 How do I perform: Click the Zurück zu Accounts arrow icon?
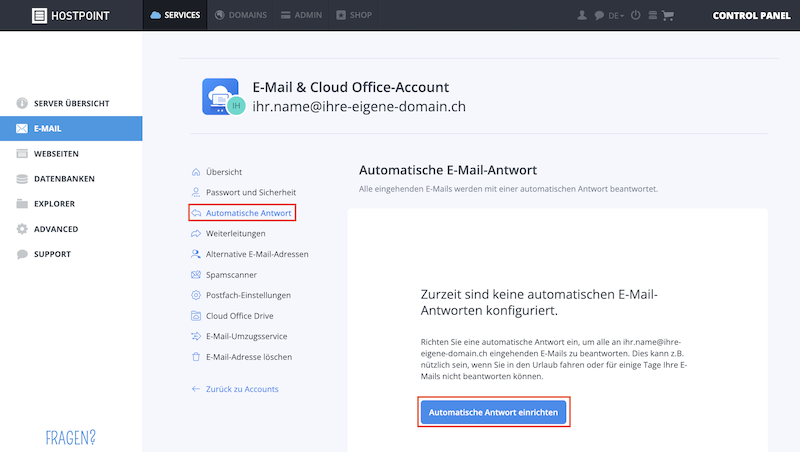(196, 389)
